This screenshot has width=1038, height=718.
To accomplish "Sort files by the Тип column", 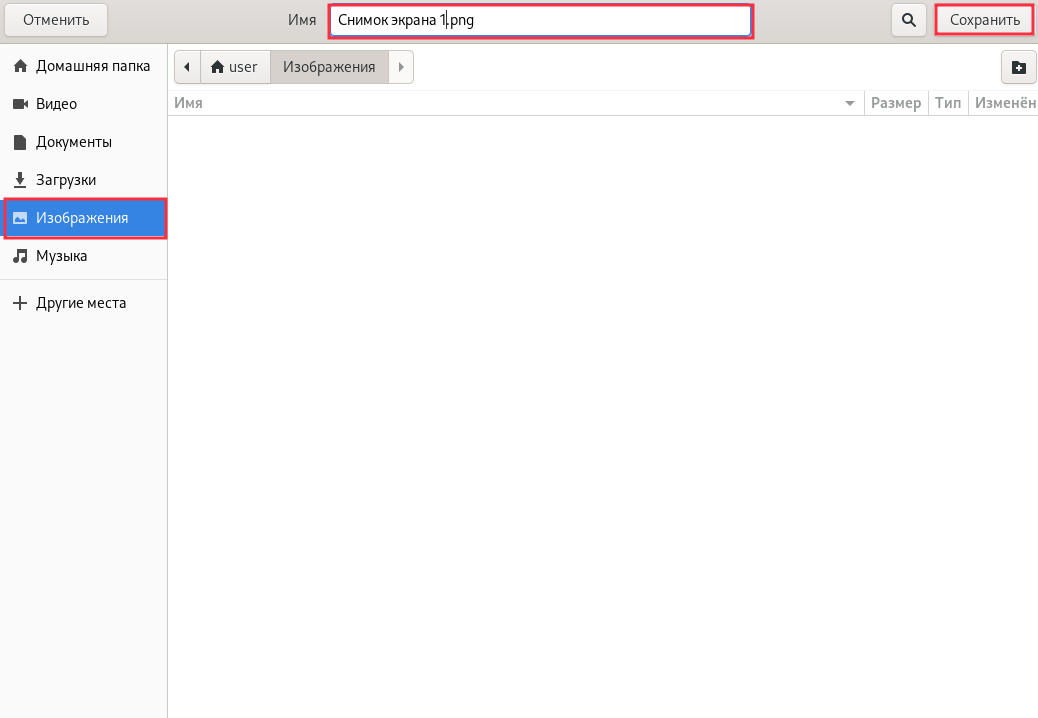I will point(947,103).
